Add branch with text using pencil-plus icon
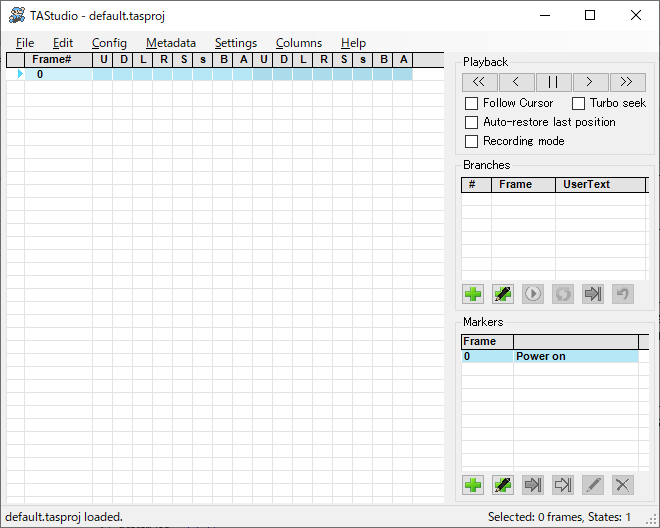This screenshot has height=528, width=660. click(503, 294)
